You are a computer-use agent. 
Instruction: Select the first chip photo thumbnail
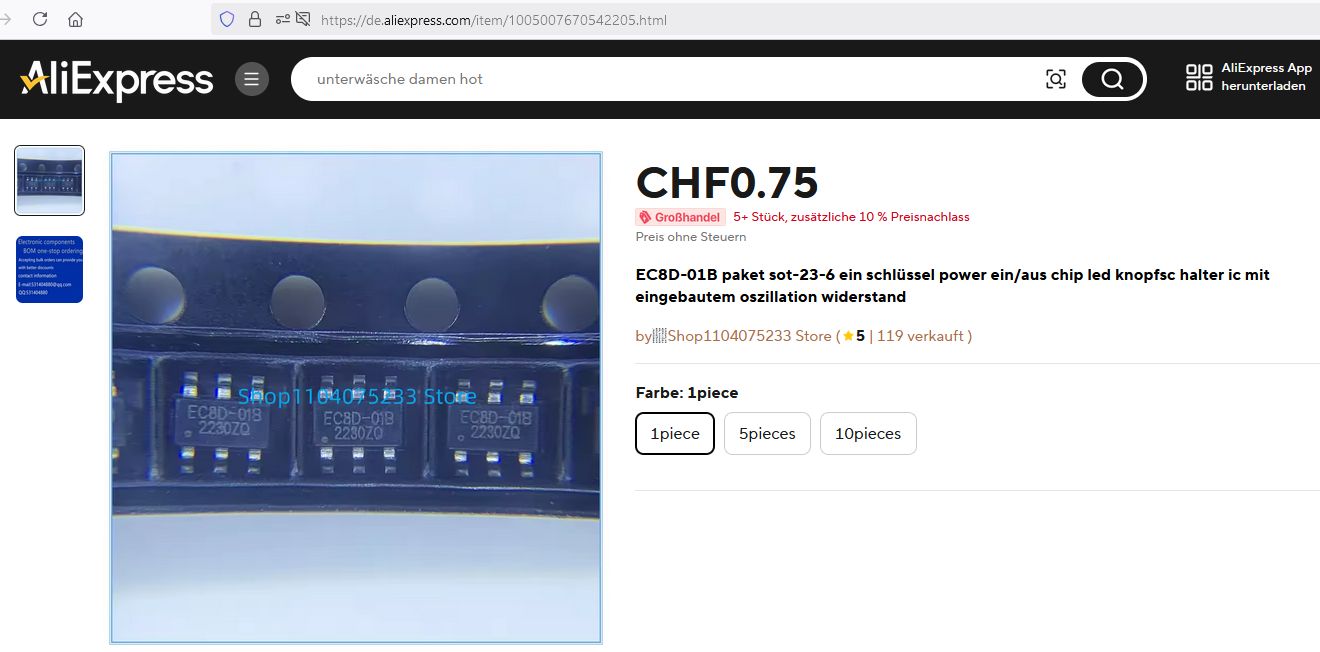point(49,181)
